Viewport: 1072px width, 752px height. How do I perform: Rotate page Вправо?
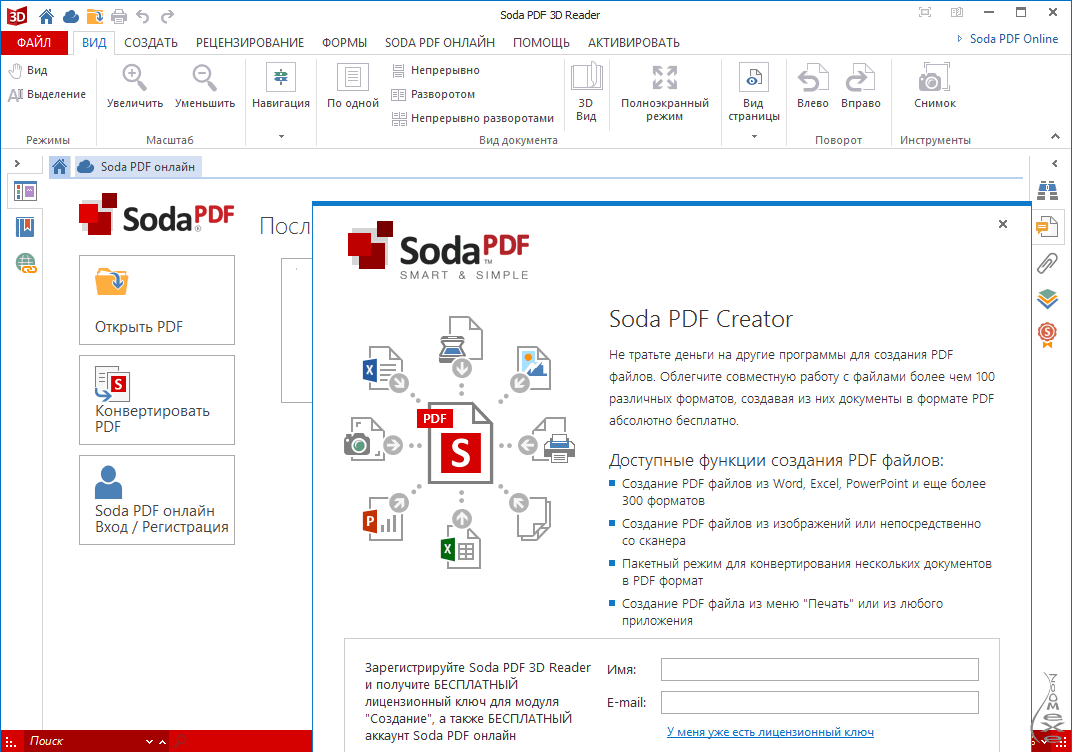tap(861, 87)
